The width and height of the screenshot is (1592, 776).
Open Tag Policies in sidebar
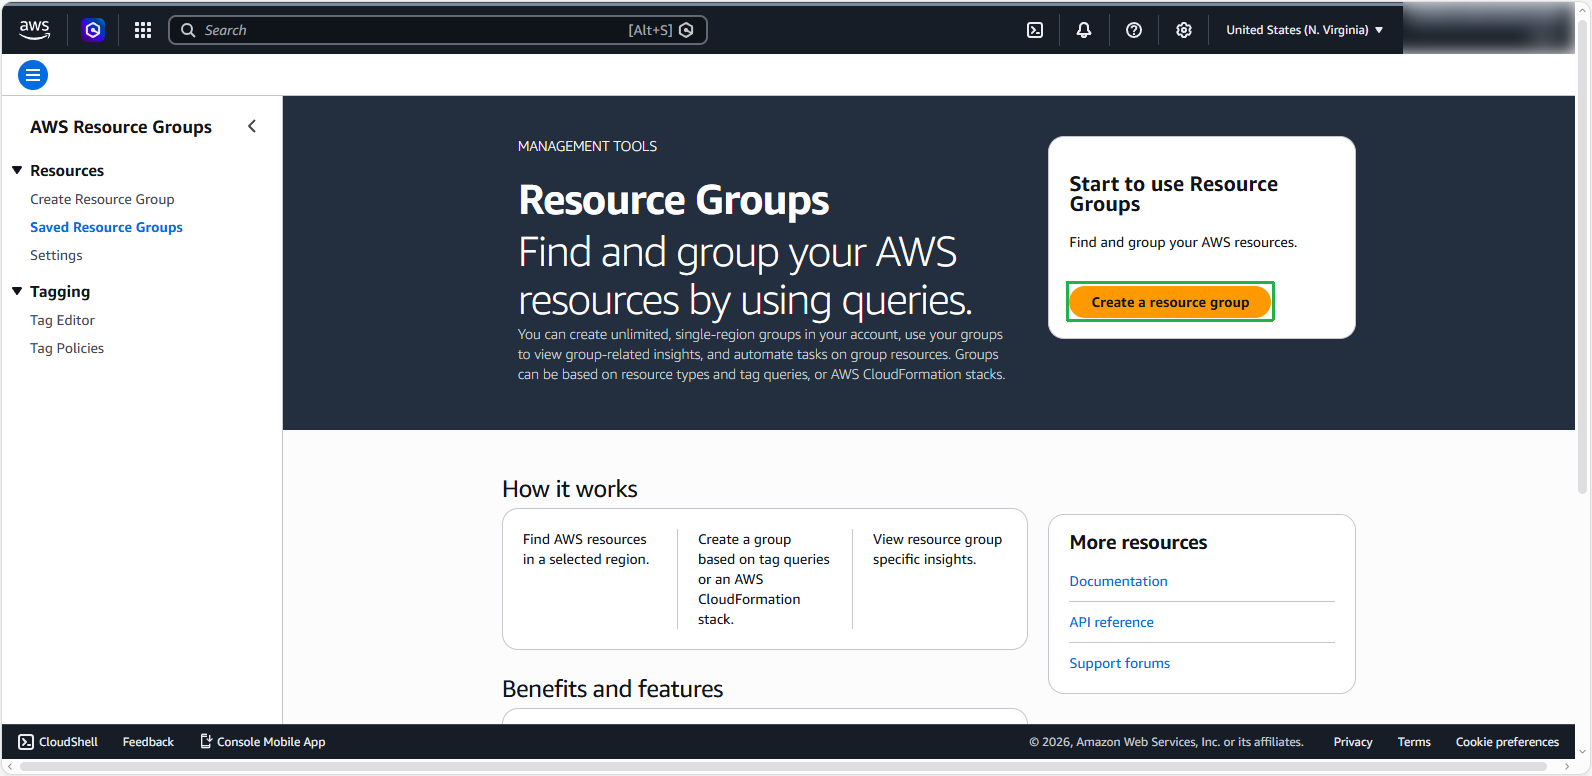click(x=67, y=348)
